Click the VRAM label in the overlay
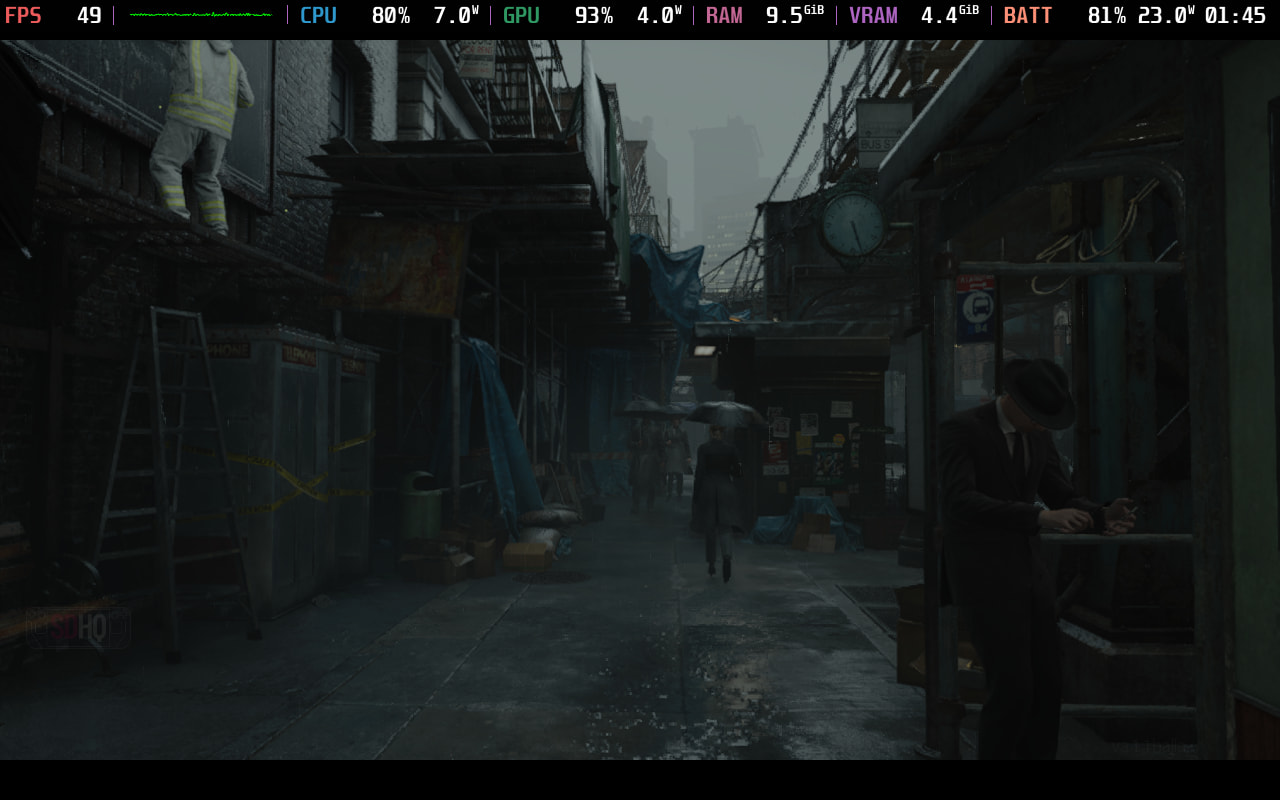The width and height of the screenshot is (1280, 800). 873,16
